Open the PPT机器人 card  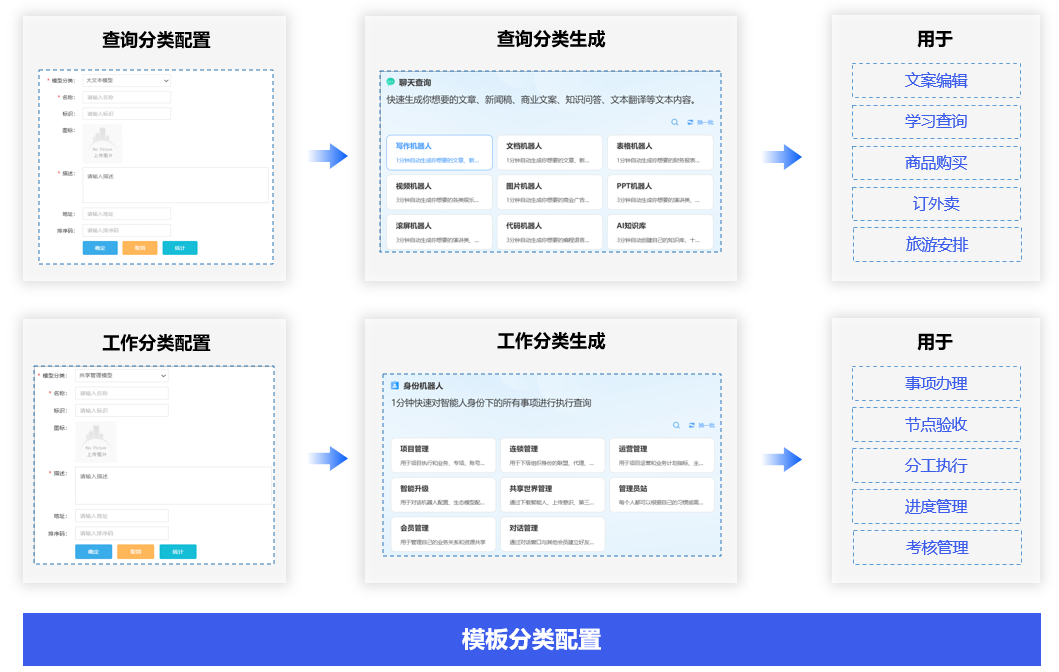tap(660, 192)
